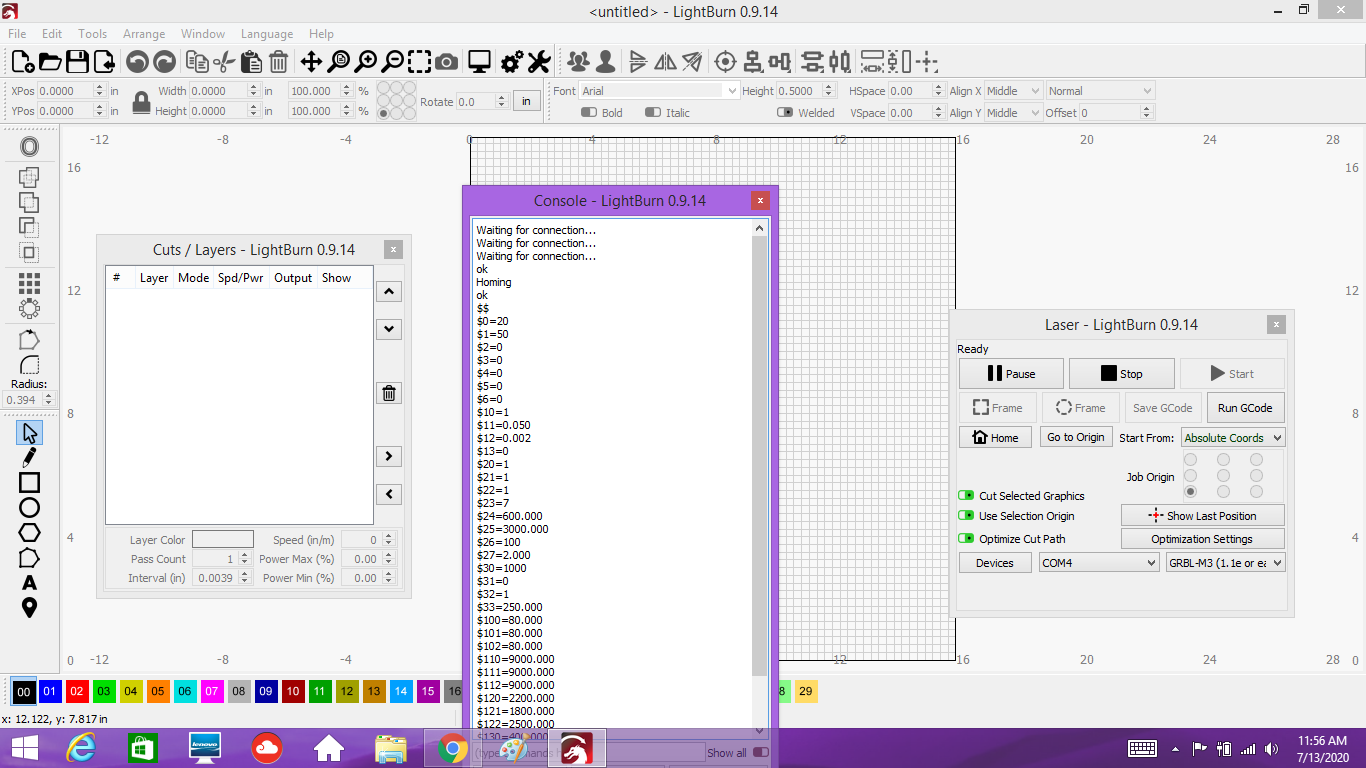Toggle the Optimize Cut Path switch

coord(966,539)
